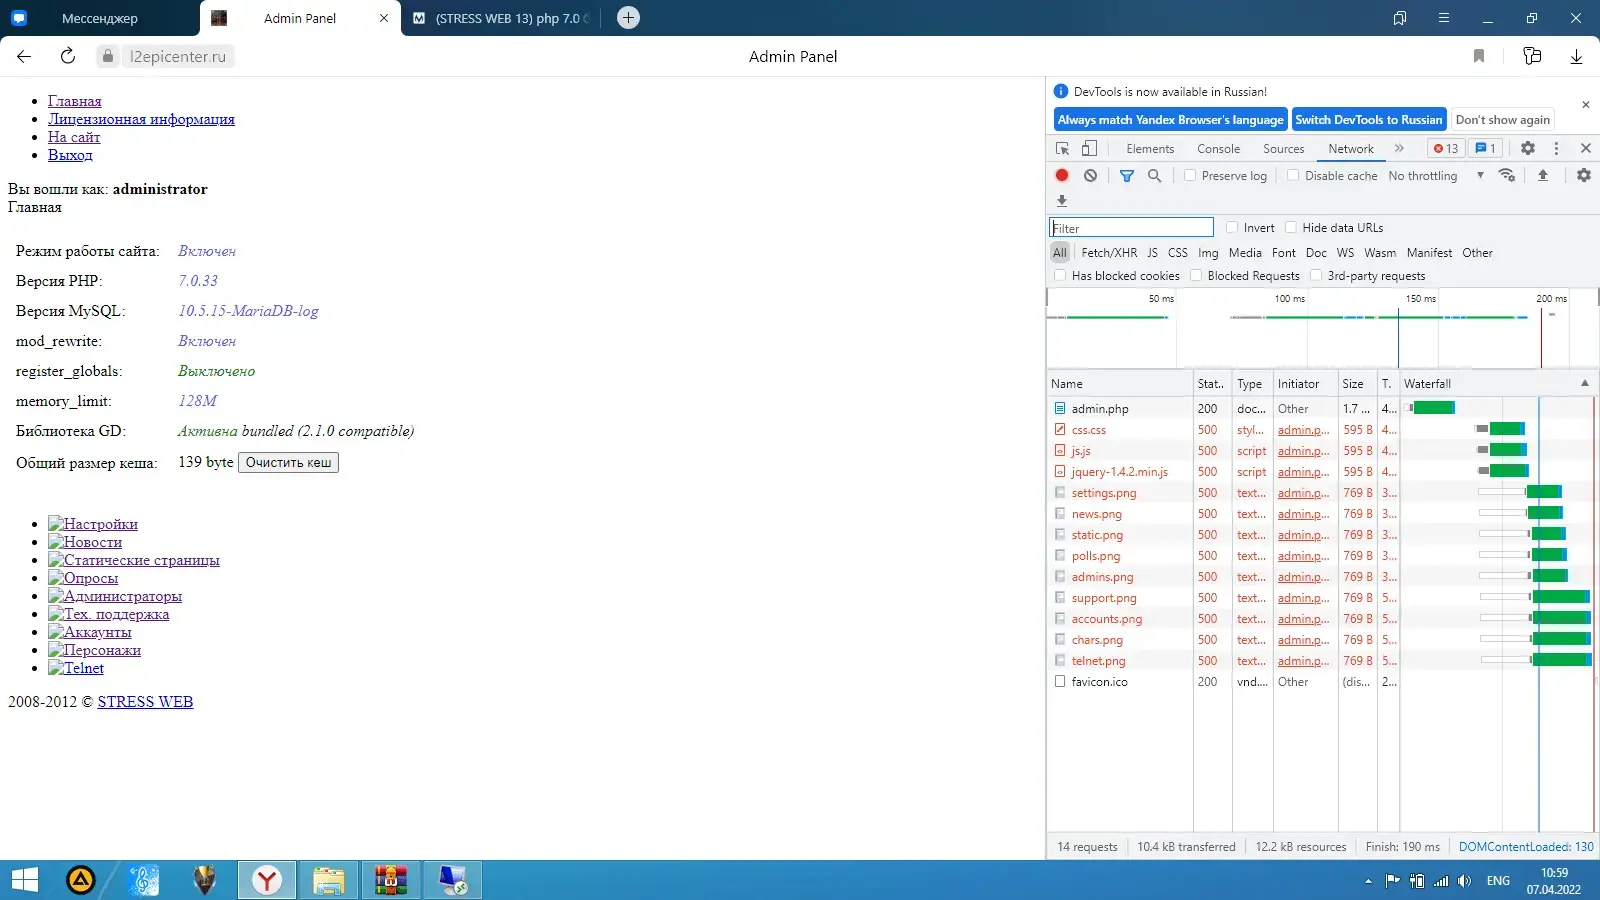The image size is (1600, 900).
Task: Select the Img request type filter
Action: [x=1208, y=253]
